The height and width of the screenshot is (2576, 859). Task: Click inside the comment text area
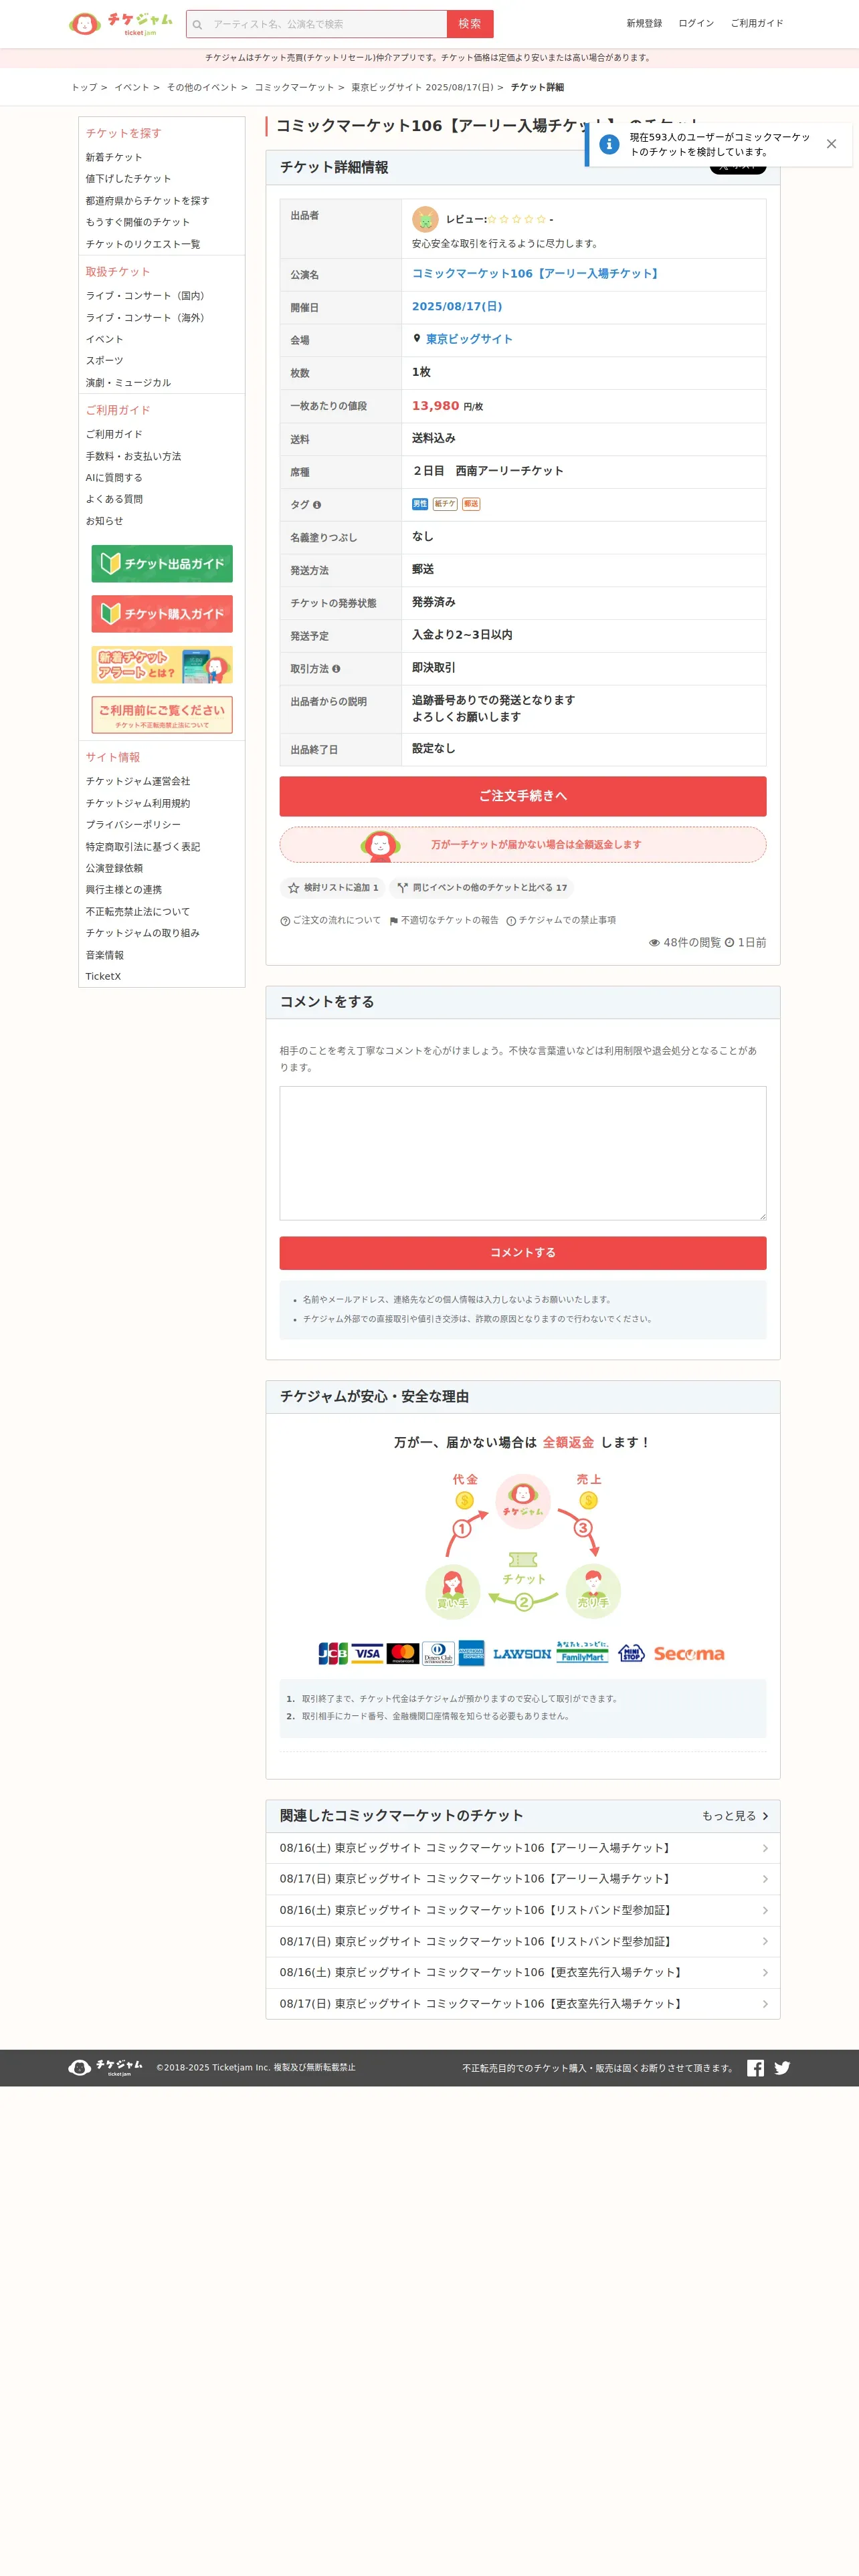523,1154
